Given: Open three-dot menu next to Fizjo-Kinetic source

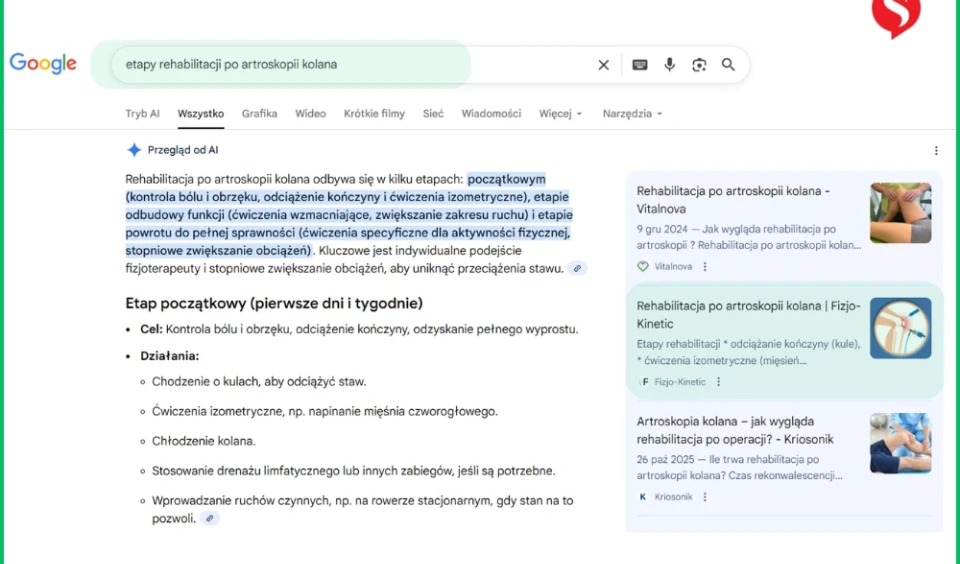Looking at the screenshot, I should pos(719,382).
